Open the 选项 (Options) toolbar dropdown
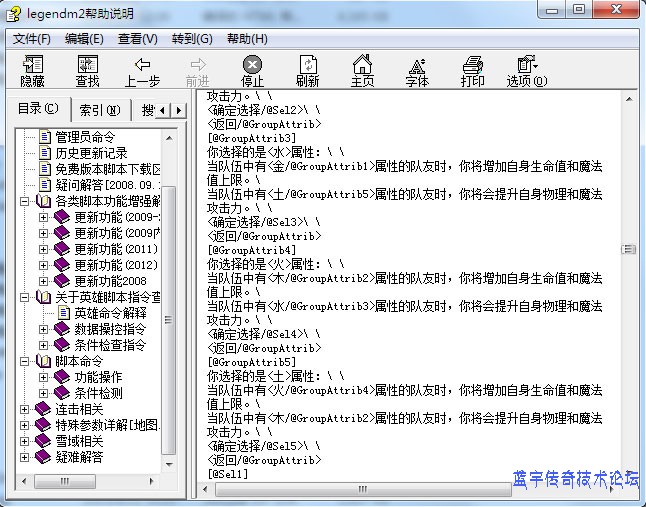The height and width of the screenshot is (507, 646). [x=527, y=70]
